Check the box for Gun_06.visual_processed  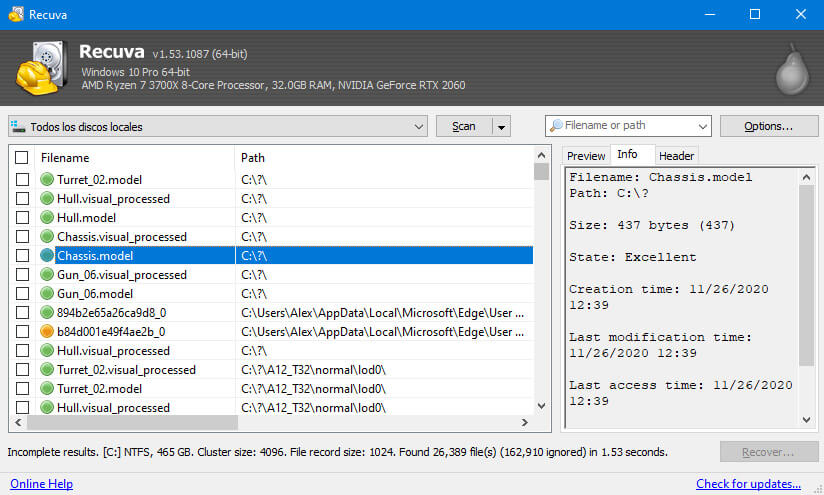tap(22, 274)
